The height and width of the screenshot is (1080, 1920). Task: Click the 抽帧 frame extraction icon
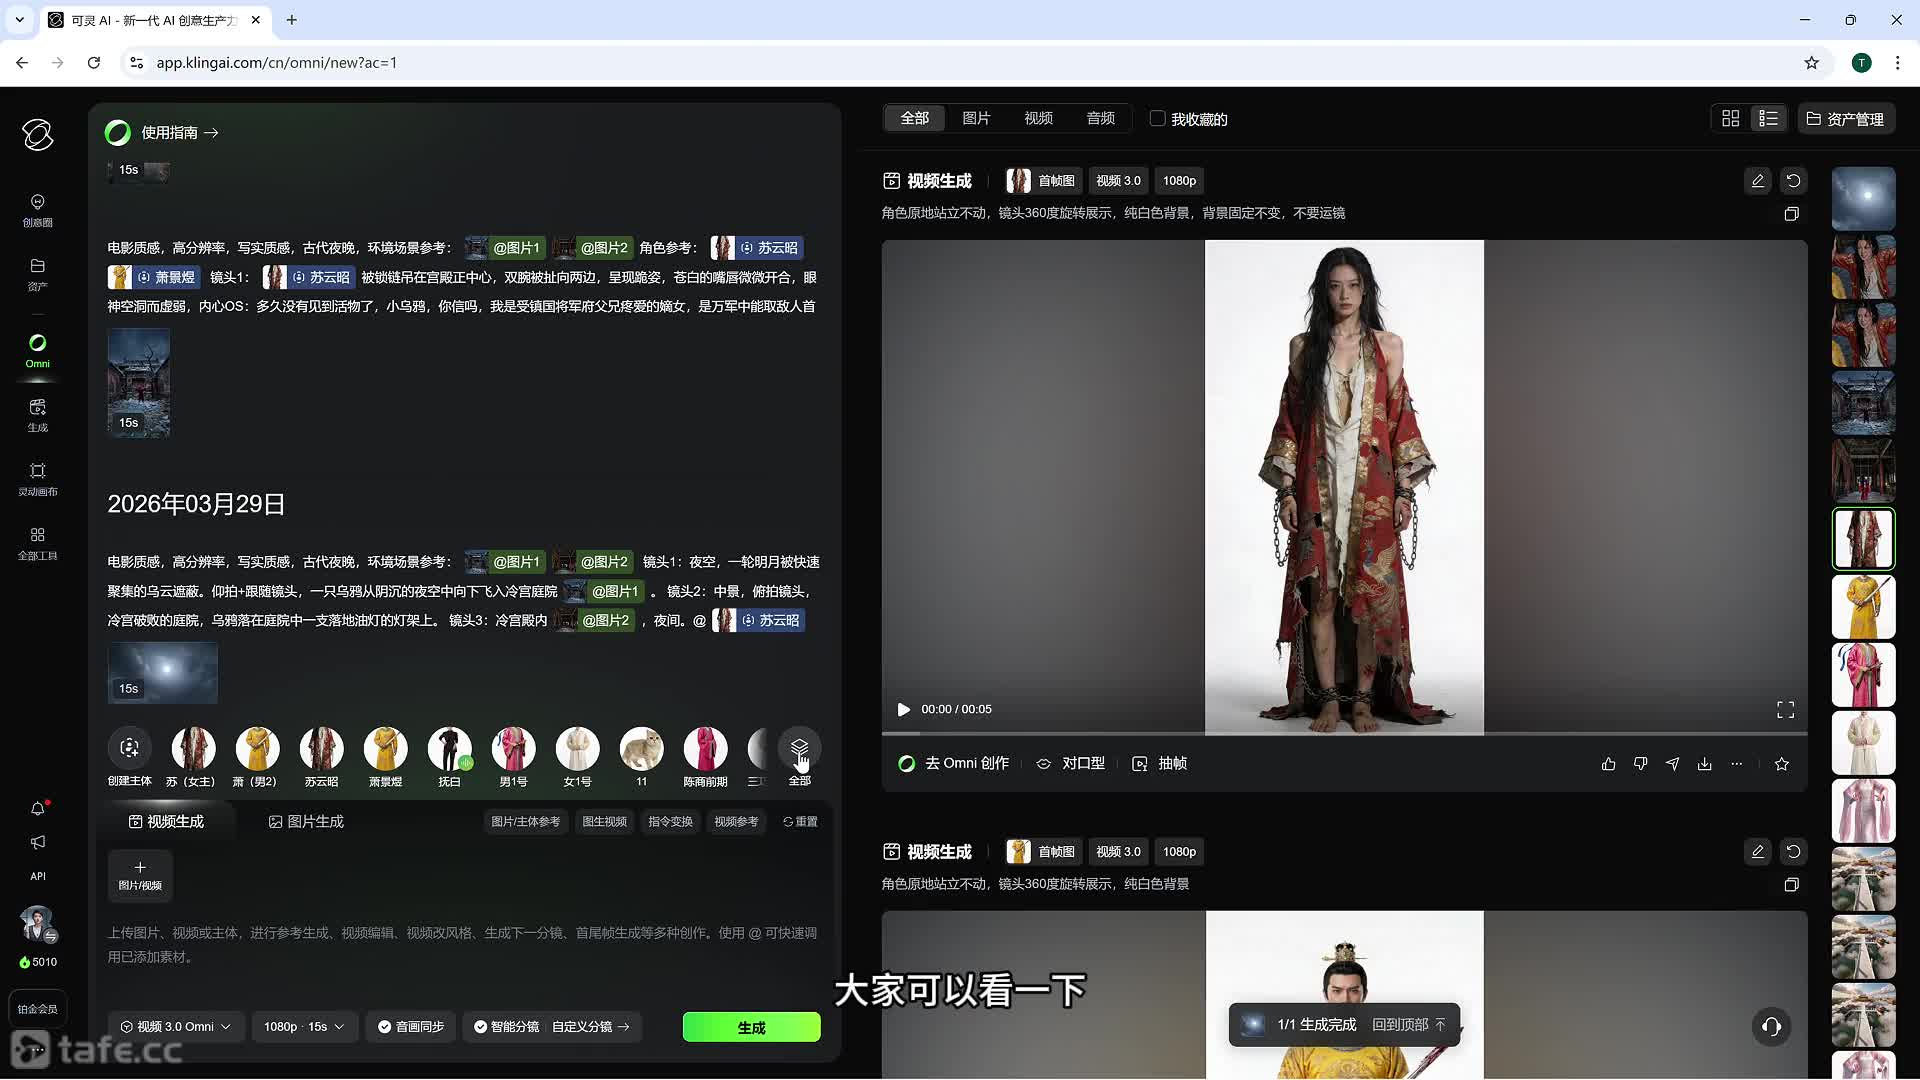click(x=1159, y=763)
